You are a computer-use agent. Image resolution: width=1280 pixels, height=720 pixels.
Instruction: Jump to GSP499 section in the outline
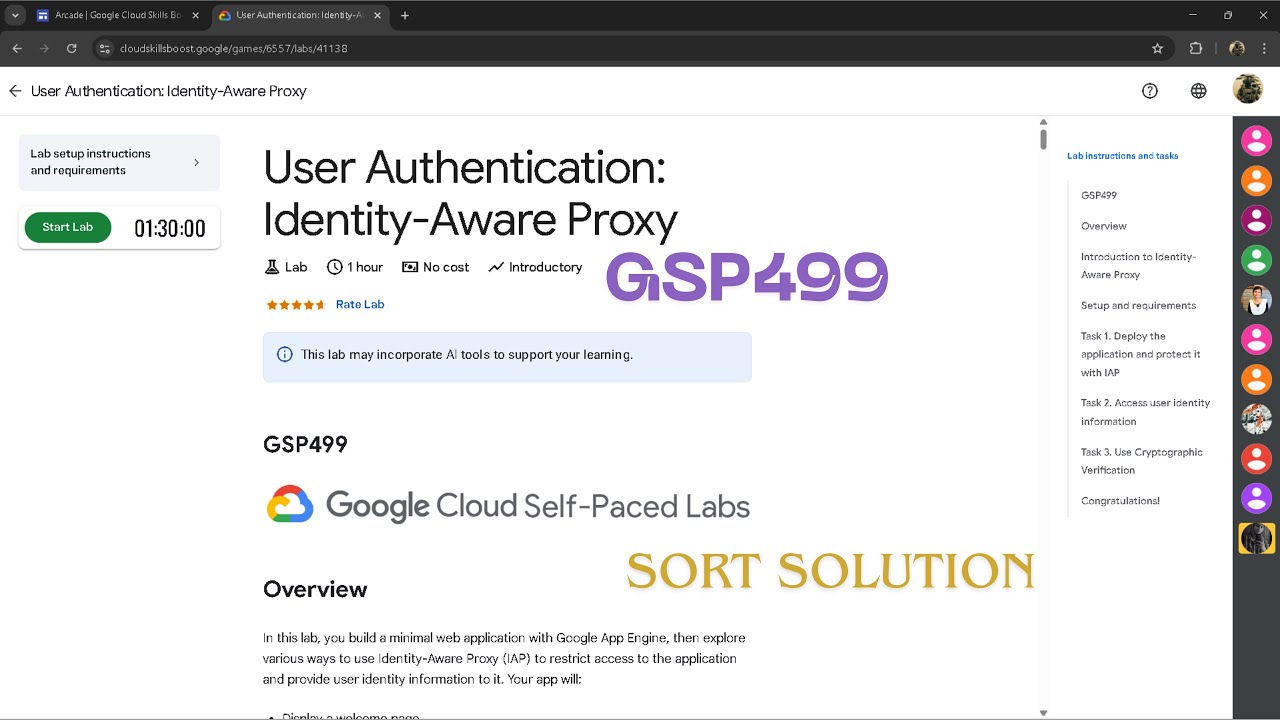tap(1099, 195)
